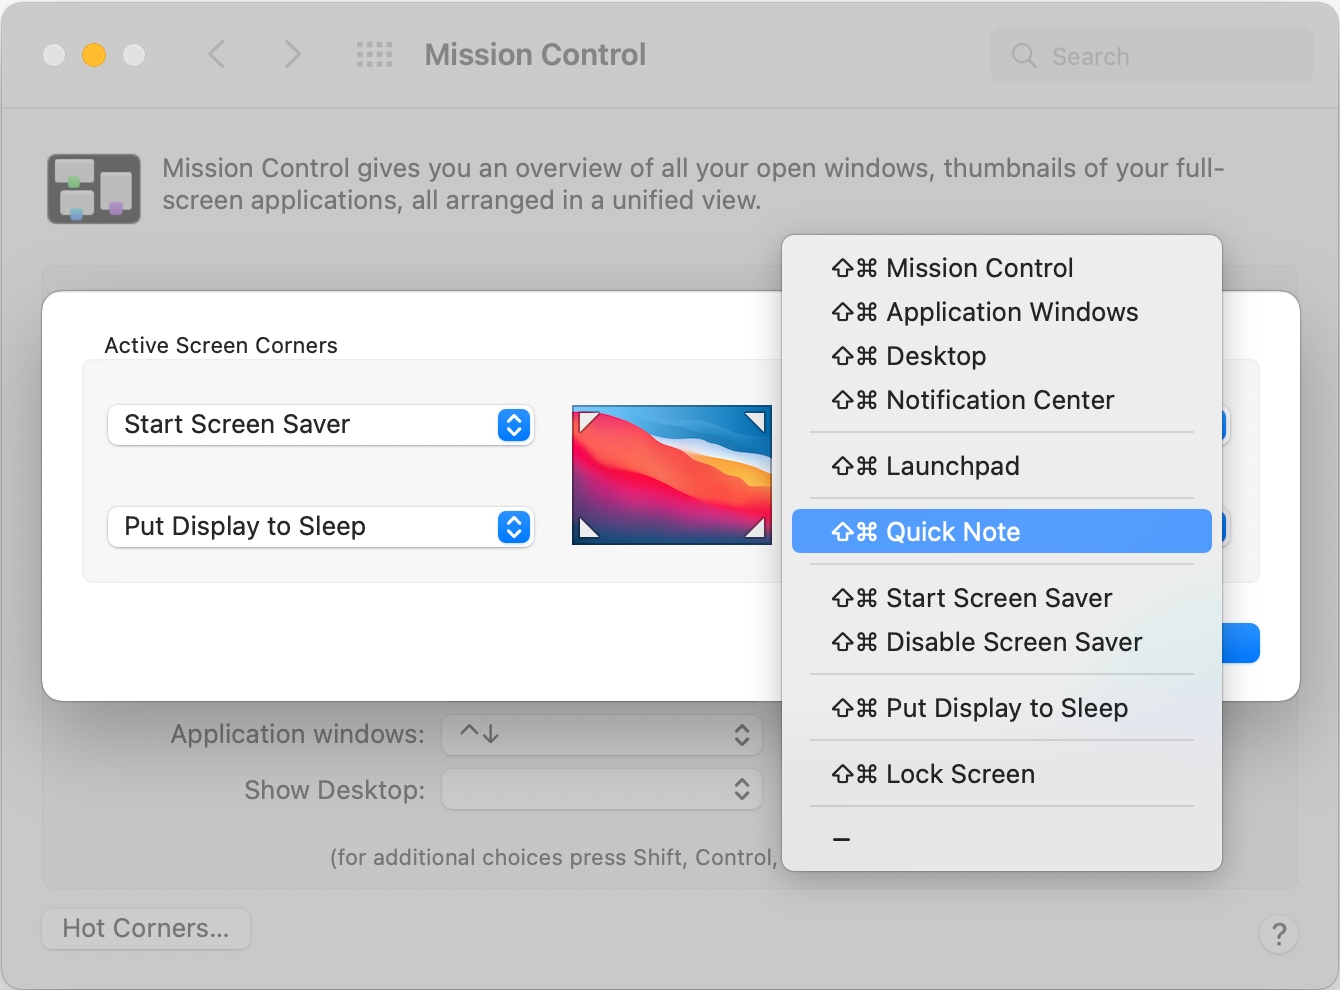This screenshot has height=990, width=1340.
Task: Open the Show Desktop shortcut dropdown
Action: coord(602,789)
